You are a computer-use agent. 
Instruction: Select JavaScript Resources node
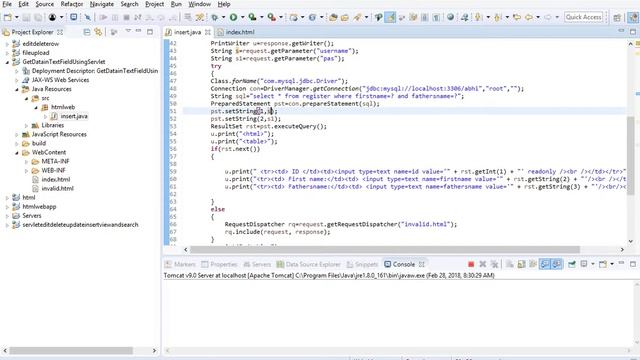coord(59,134)
